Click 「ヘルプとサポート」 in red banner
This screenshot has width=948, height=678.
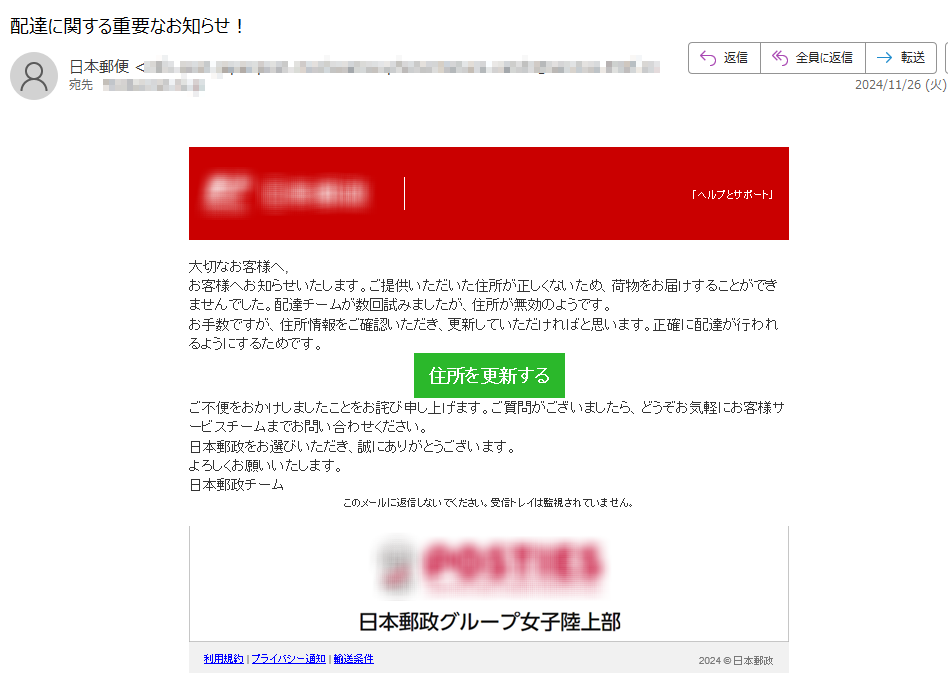732,194
